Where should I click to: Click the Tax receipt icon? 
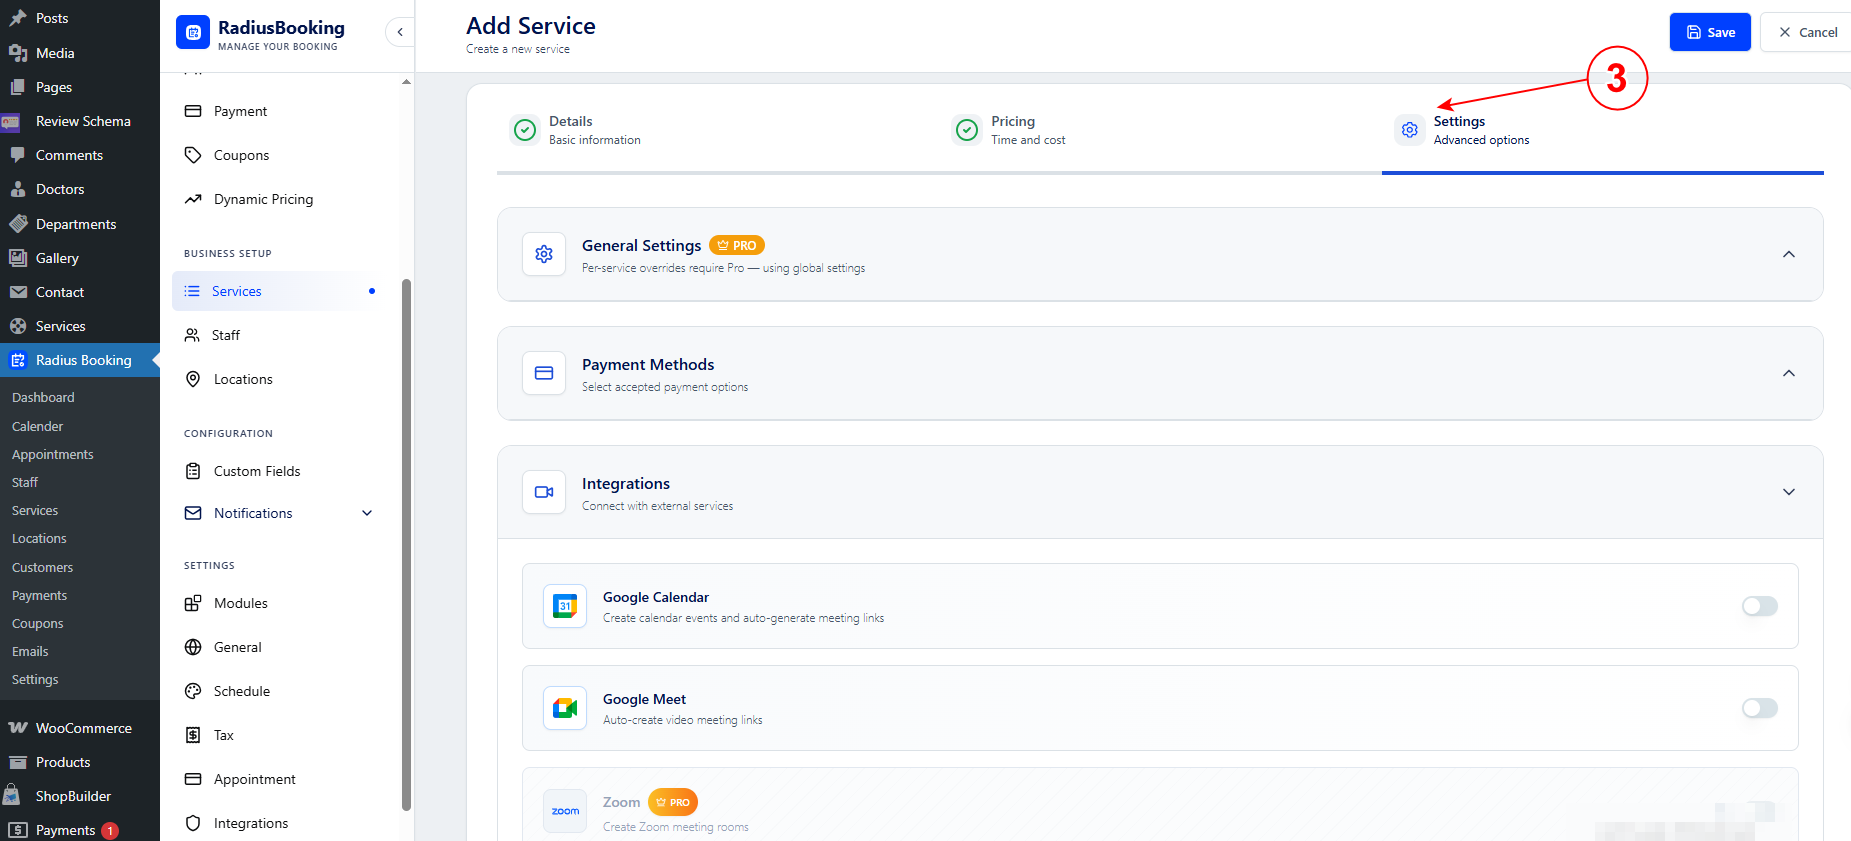click(193, 735)
